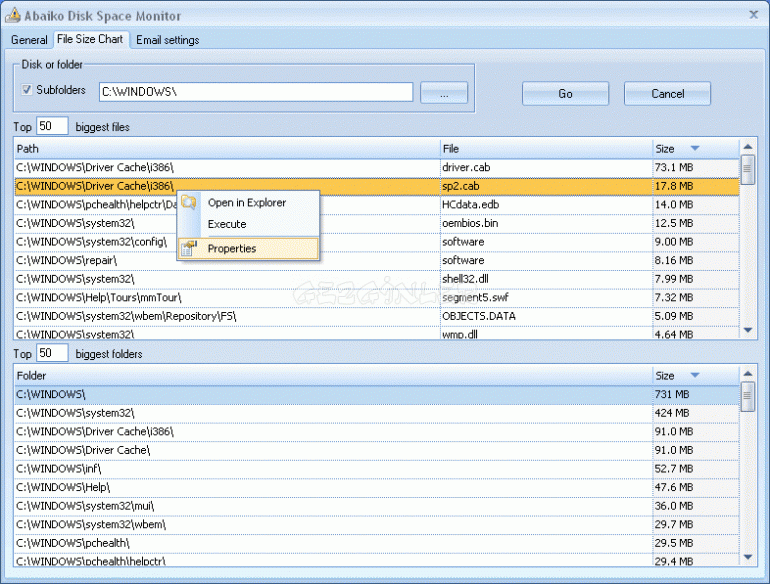The height and width of the screenshot is (584, 770).
Task: Click the Go button
Action: coord(565,93)
